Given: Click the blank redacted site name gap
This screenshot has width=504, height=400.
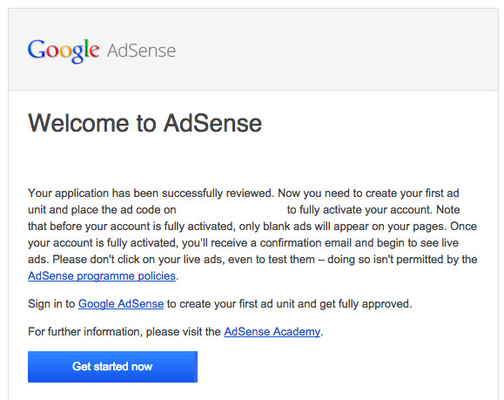Looking at the screenshot, I should click(231, 210).
